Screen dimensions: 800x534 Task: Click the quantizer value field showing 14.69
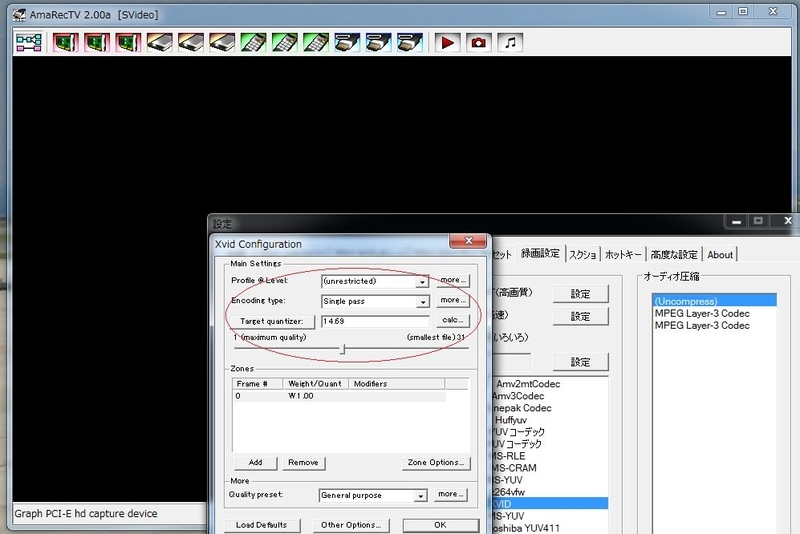pyautogui.click(x=375, y=321)
